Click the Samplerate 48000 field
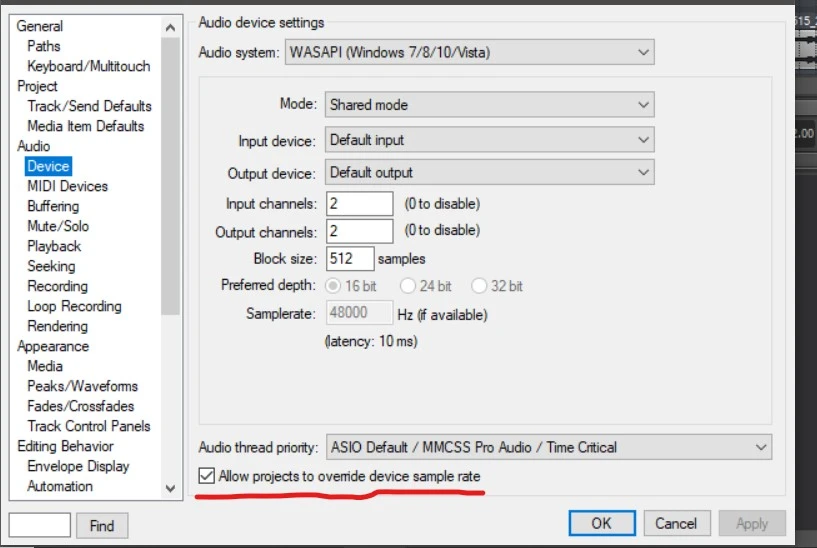The image size is (817, 548). pos(359,313)
